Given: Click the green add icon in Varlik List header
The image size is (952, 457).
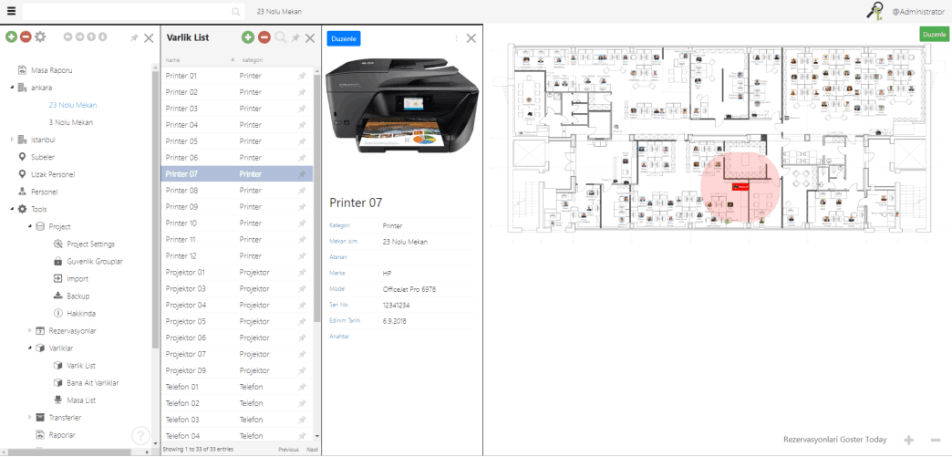Looking at the screenshot, I should (248, 37).
